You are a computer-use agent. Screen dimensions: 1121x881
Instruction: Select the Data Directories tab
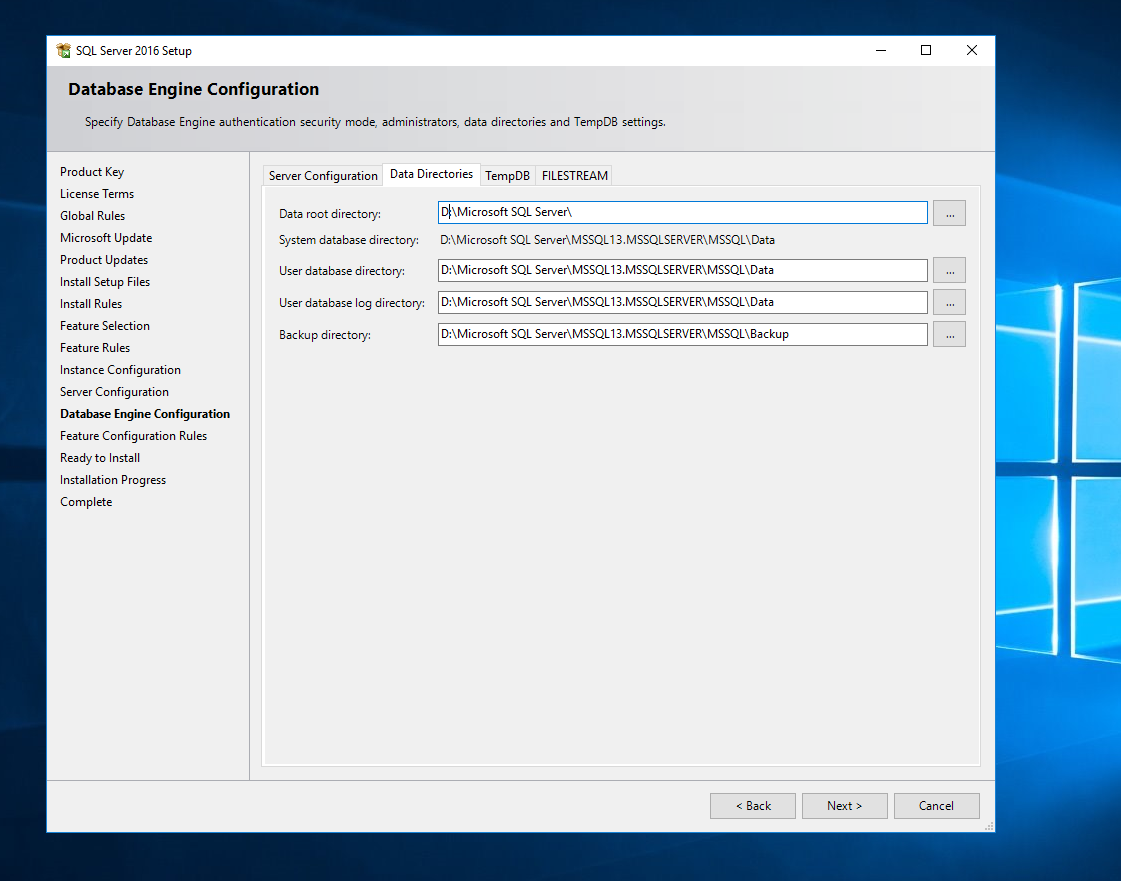[x=431, y=174]
